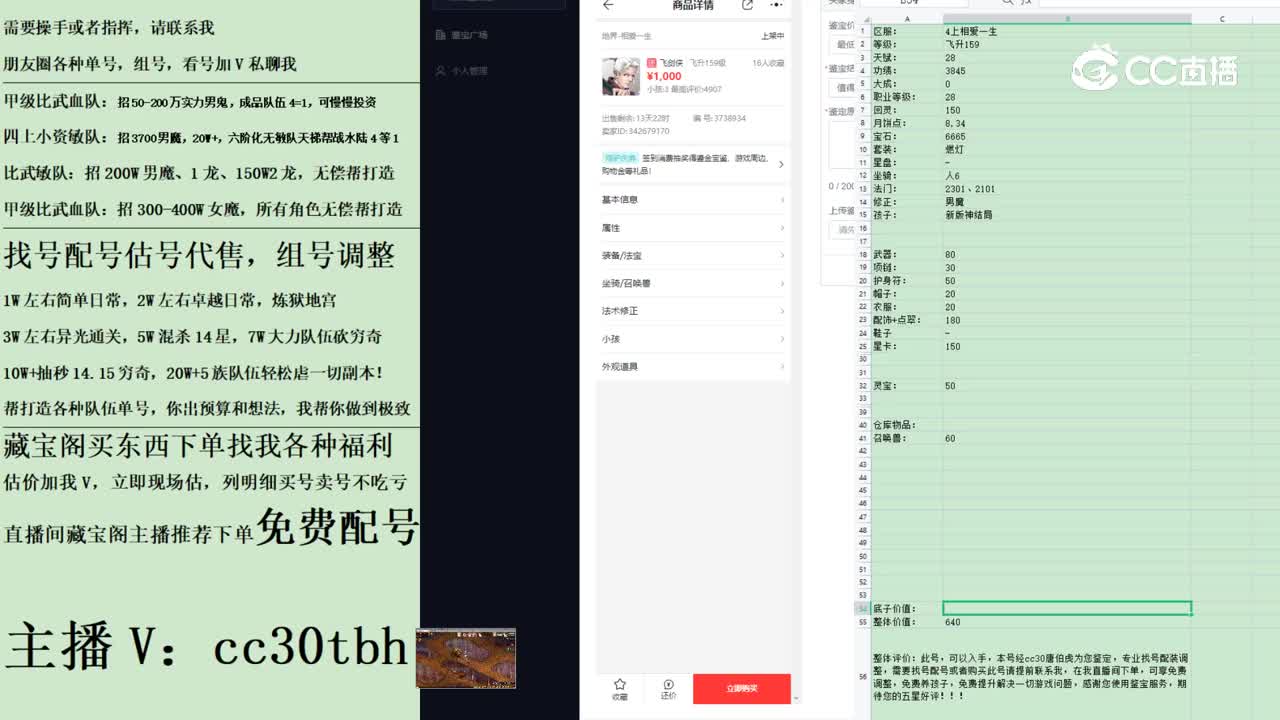Viewport: 1280px width, 720px height.
Task: Click the 星卡 value 150 cell
Action: [x=1067, y=346]
